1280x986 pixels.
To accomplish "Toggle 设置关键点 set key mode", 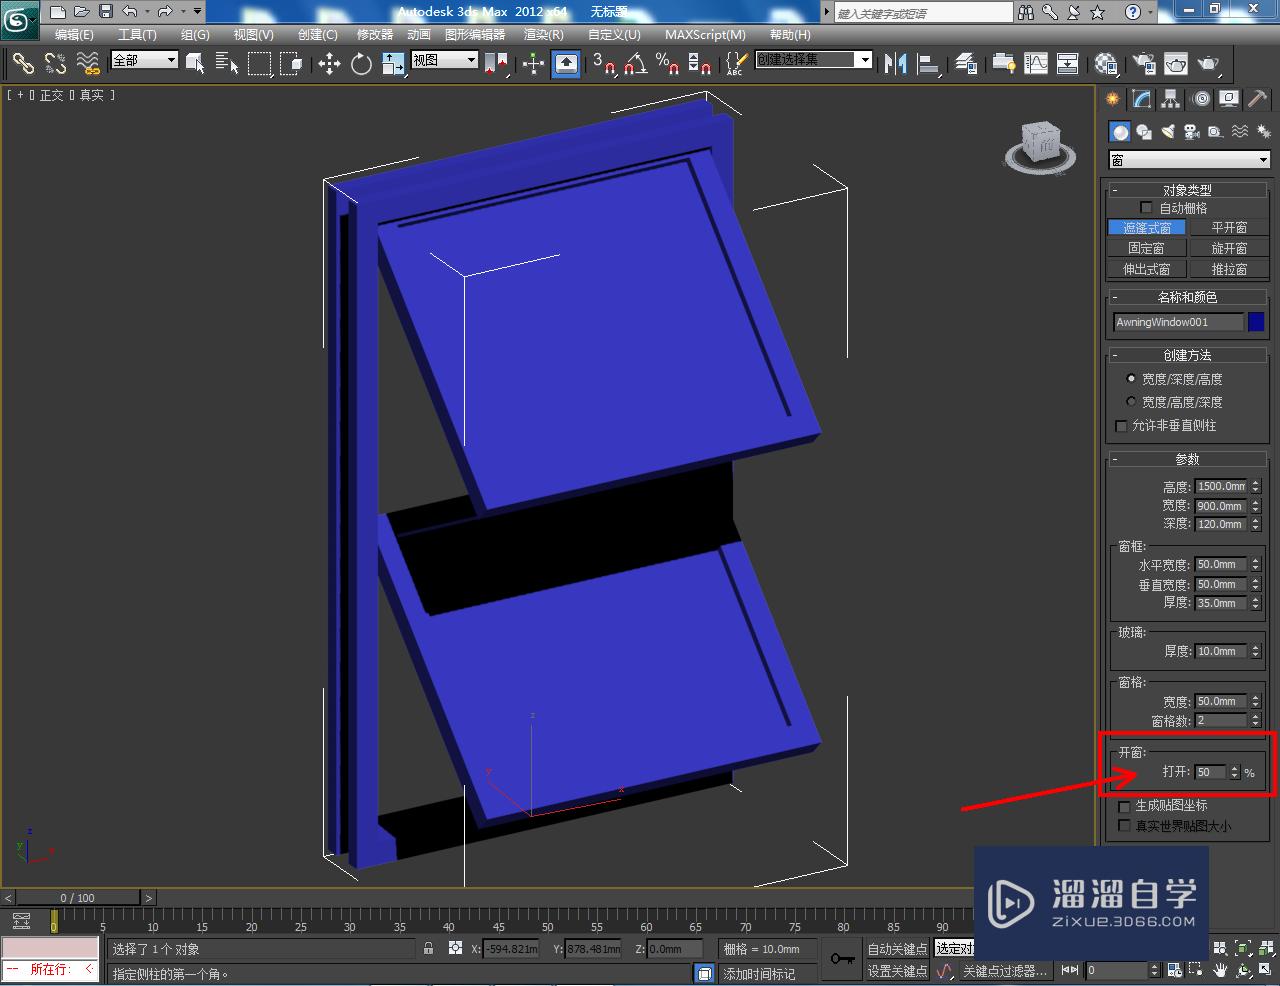I will [x=897, y=971].
